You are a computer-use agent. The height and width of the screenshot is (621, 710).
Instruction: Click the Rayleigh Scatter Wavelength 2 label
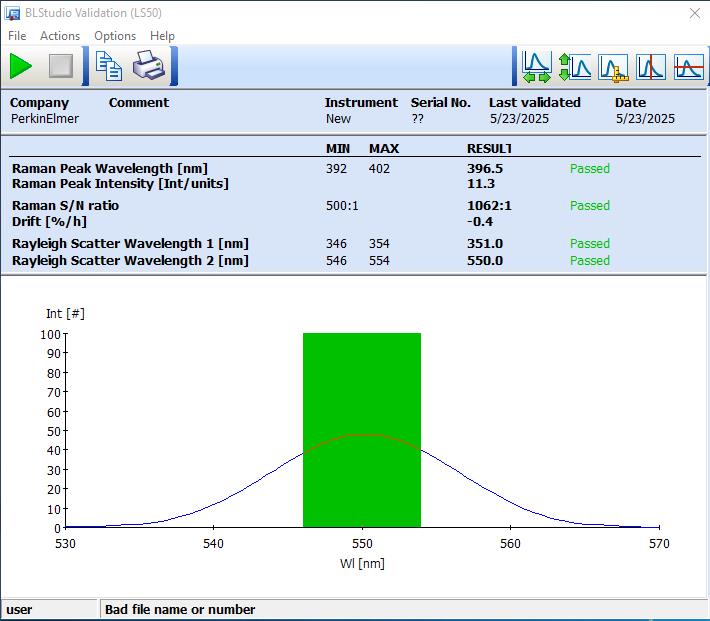130,261
